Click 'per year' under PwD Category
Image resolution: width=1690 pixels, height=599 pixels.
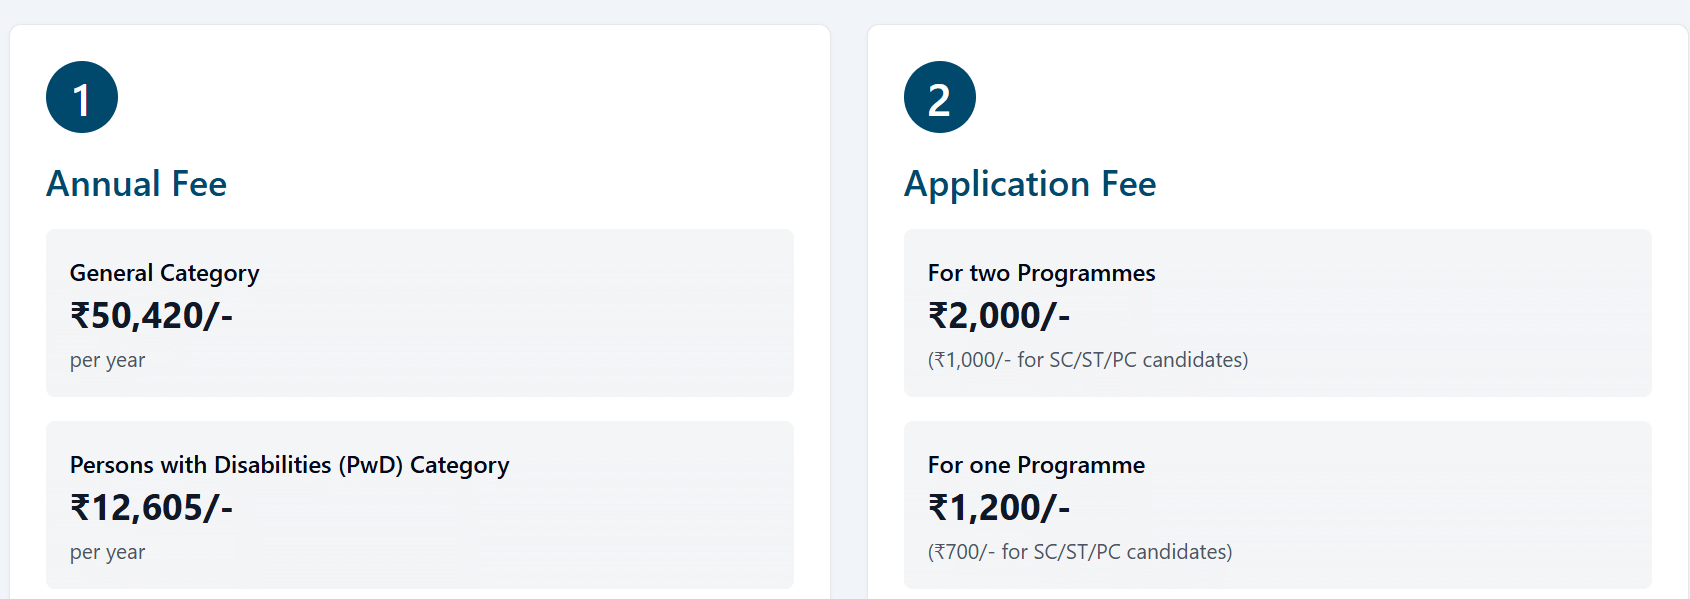[108, 552]
